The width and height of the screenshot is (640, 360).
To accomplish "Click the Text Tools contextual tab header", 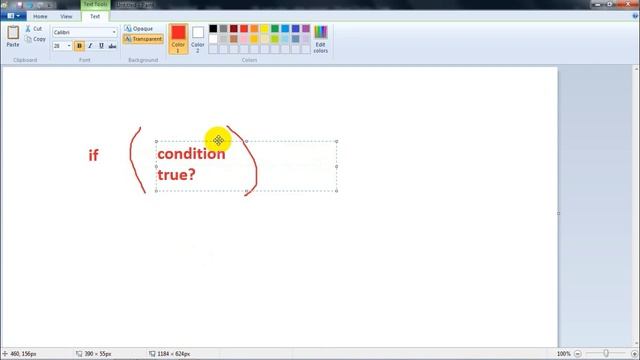I will tap(95, 4).
